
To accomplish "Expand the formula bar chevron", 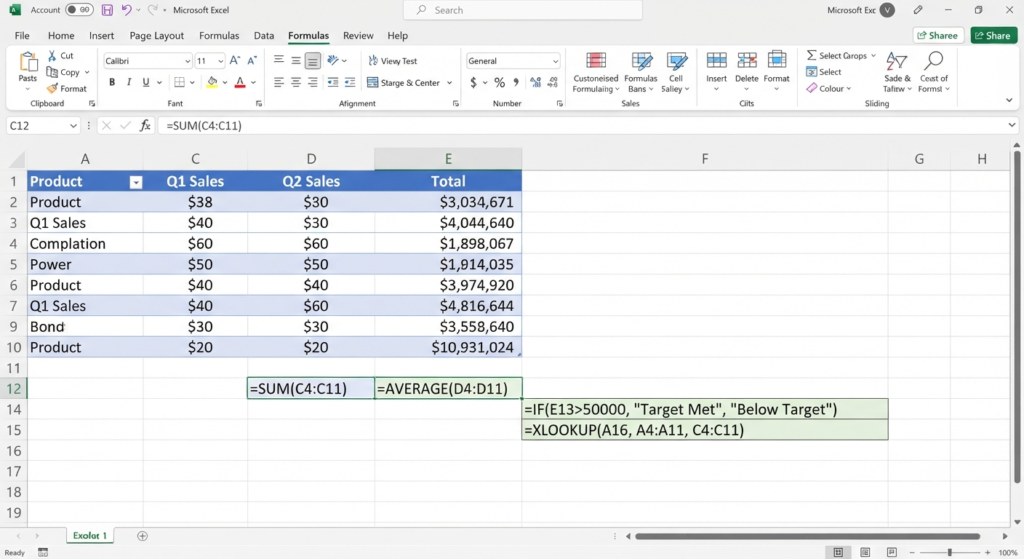I will click(1012, 125).
